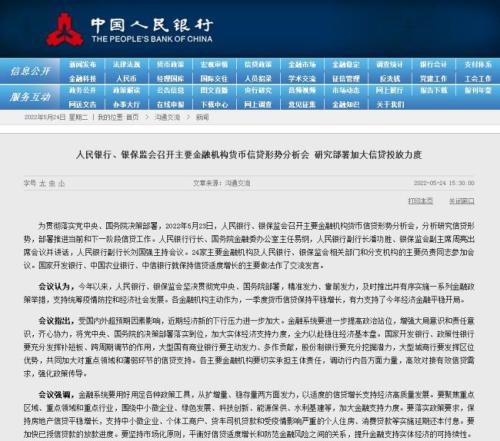Select 在线申报 navigation item
Screen dimensions: 500x441
coord(170,105)
